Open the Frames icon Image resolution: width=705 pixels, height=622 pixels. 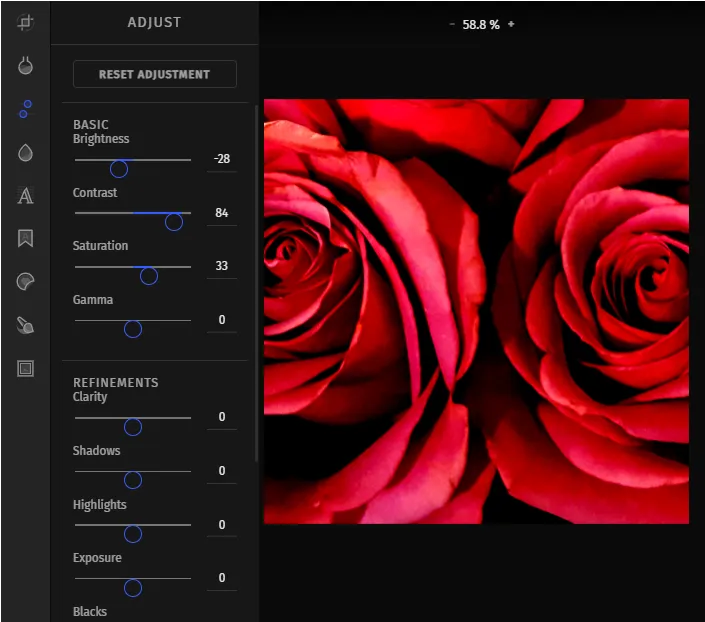pyautogui.click(x=25, y=368)
